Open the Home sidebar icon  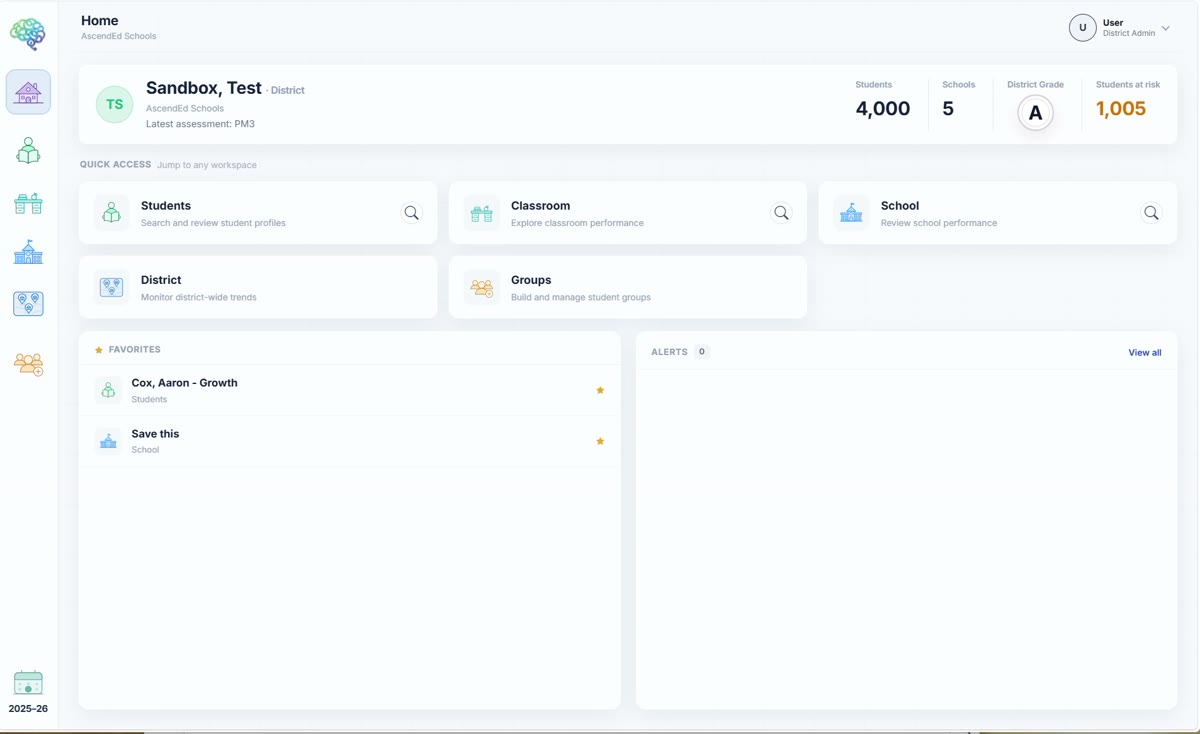(x=28, y=93)
